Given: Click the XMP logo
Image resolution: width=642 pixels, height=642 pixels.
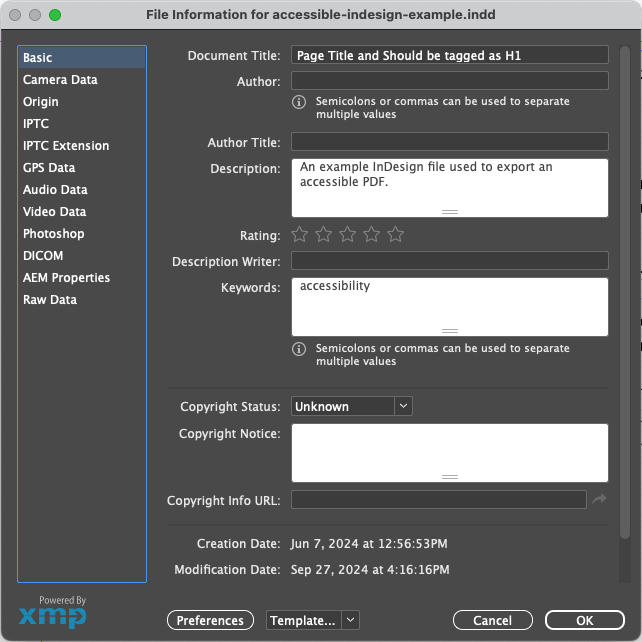Looking at the screenshot, I should pyautogui.click(x=52, y=613).
